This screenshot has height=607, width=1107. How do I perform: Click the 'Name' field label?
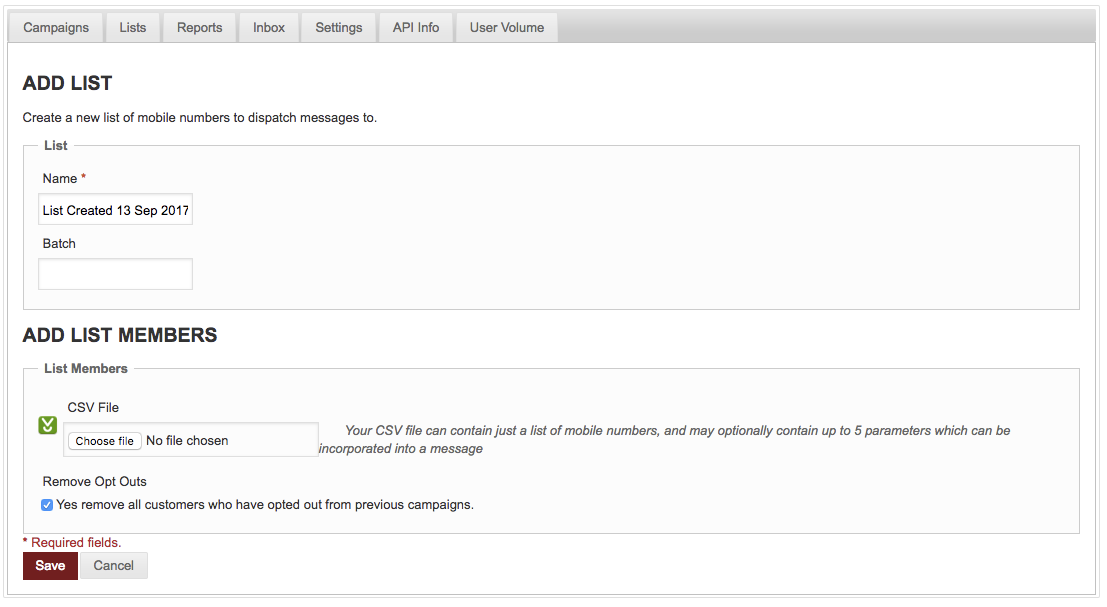point(60,179)
